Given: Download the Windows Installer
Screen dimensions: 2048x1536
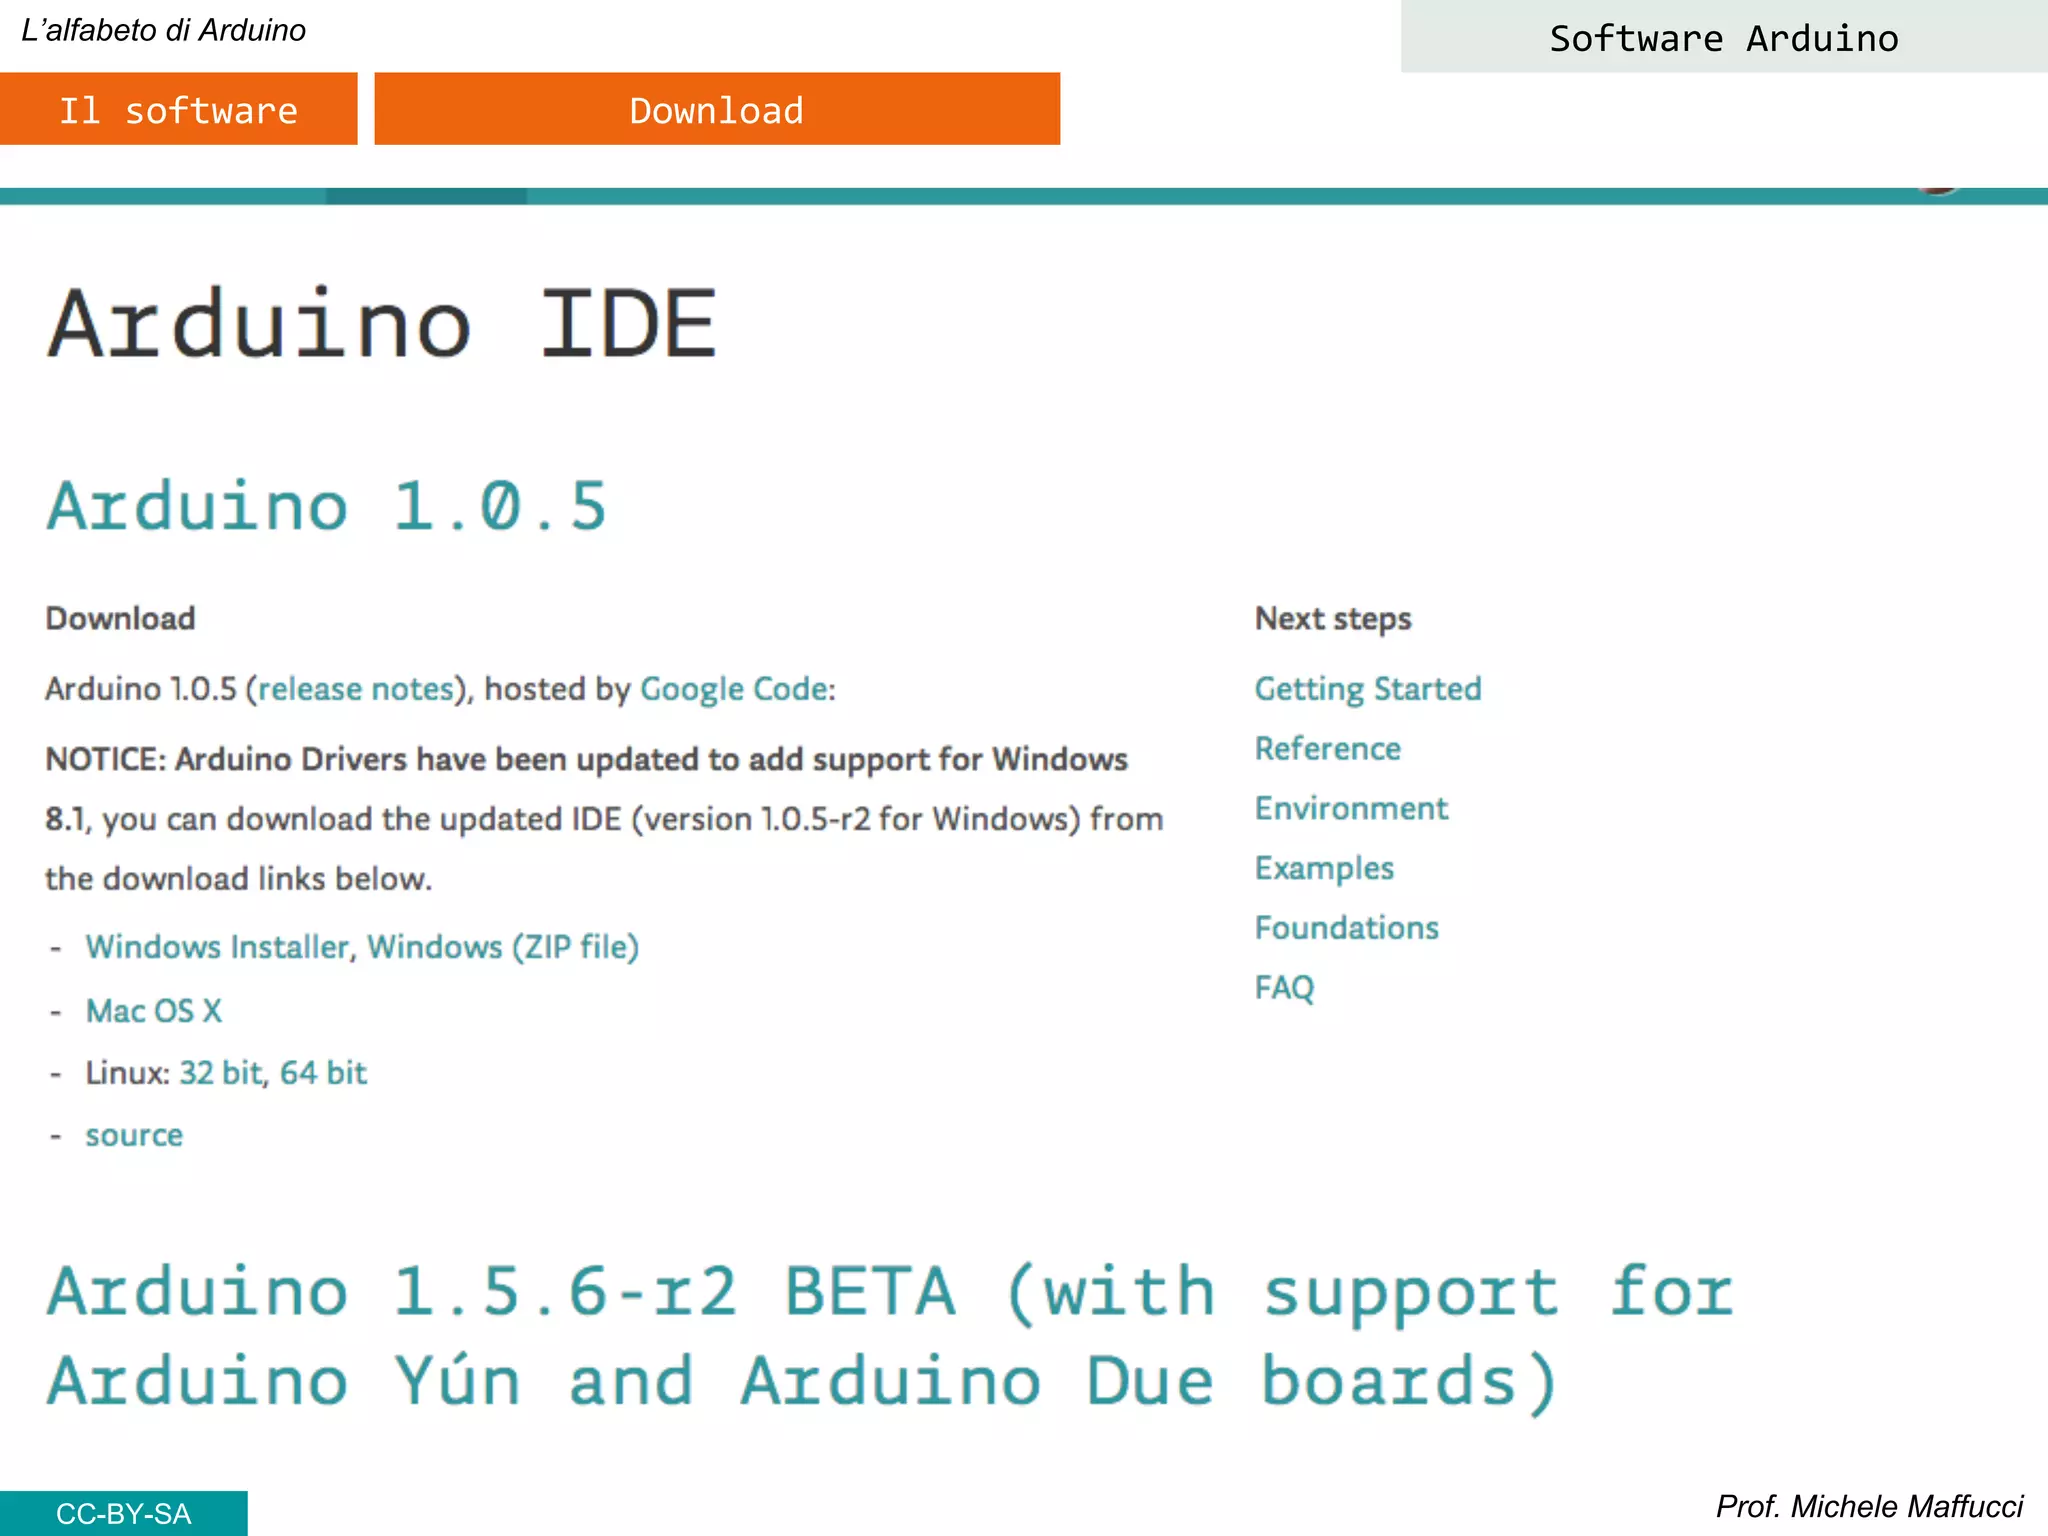Looking at the screenshot, I should click(217, 946).
